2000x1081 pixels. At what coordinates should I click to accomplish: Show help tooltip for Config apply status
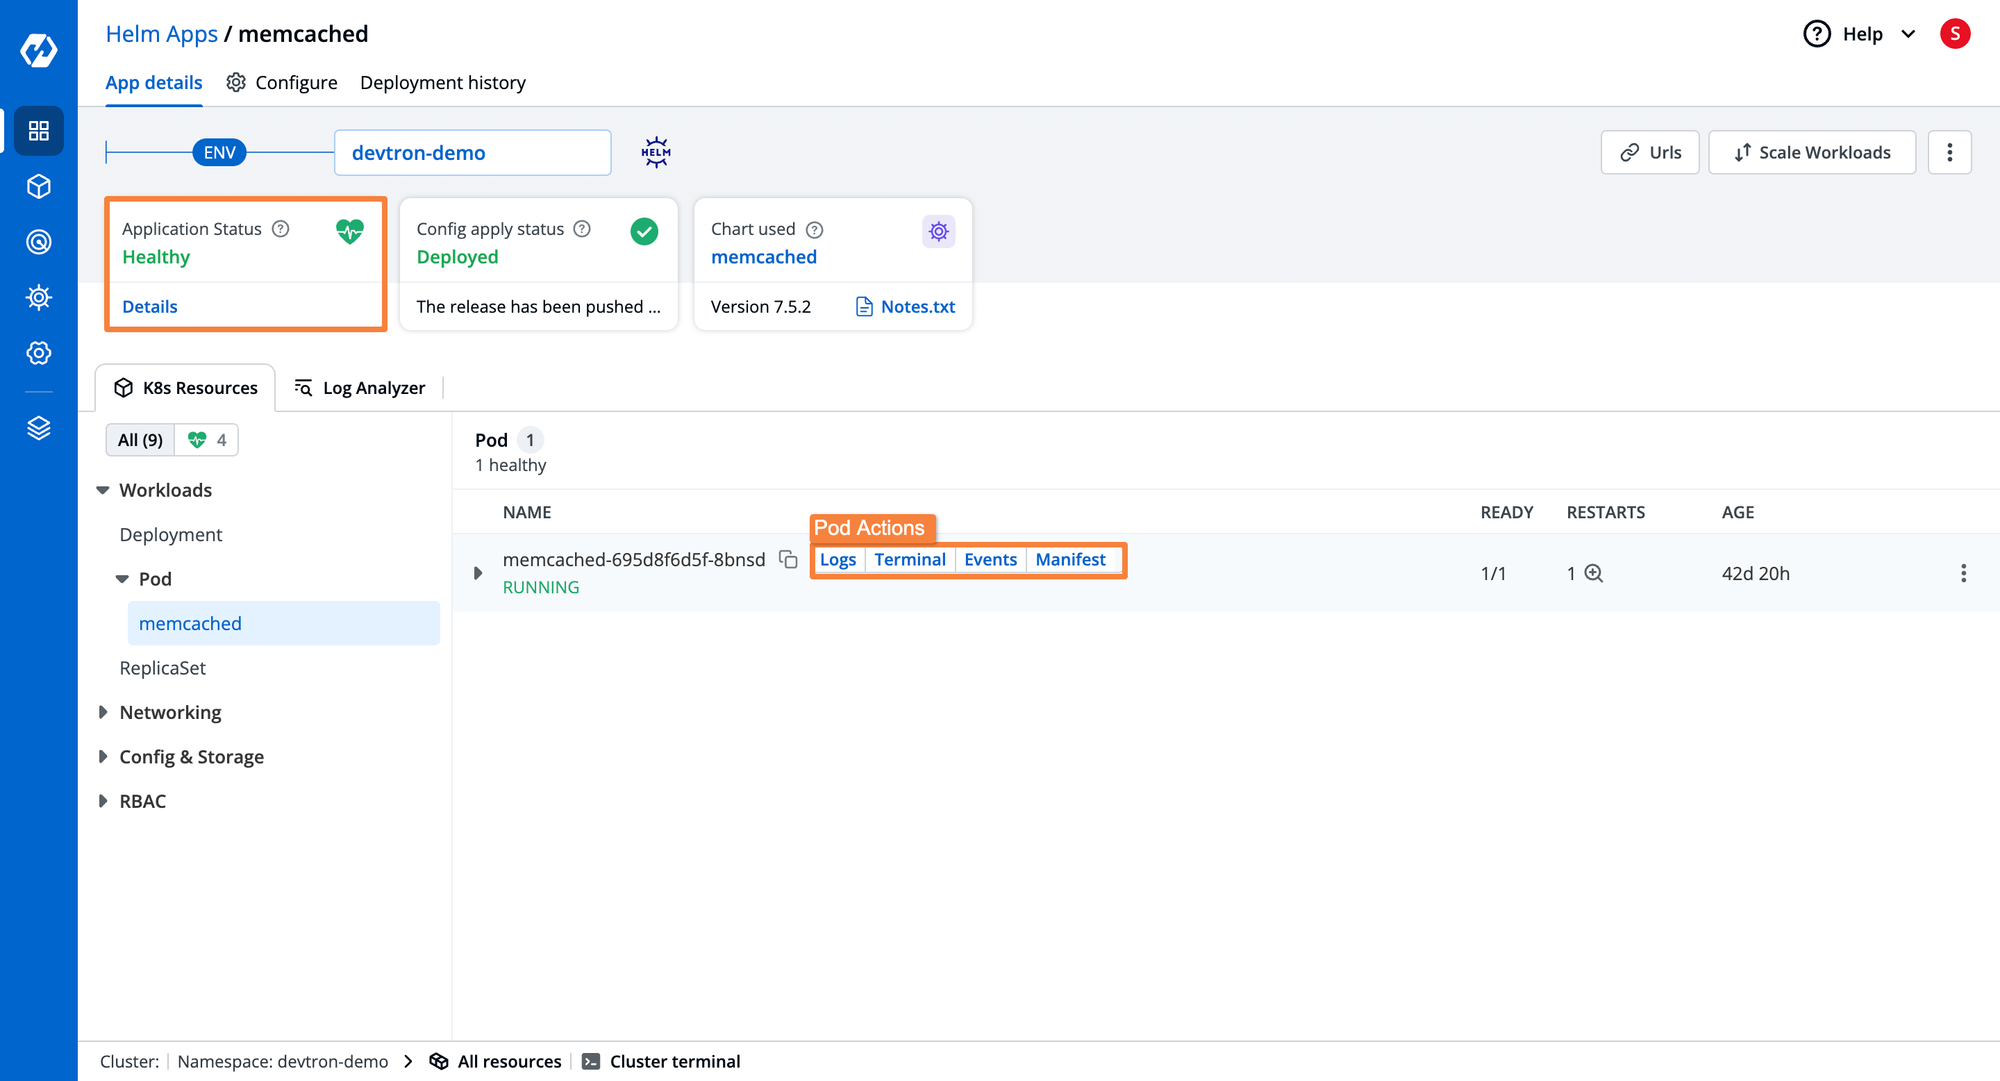pos(582,229)
